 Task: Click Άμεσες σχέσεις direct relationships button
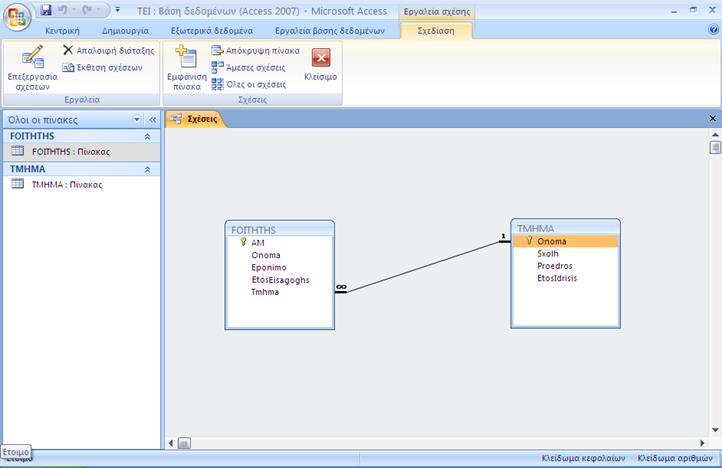click(x=248, y=68)
